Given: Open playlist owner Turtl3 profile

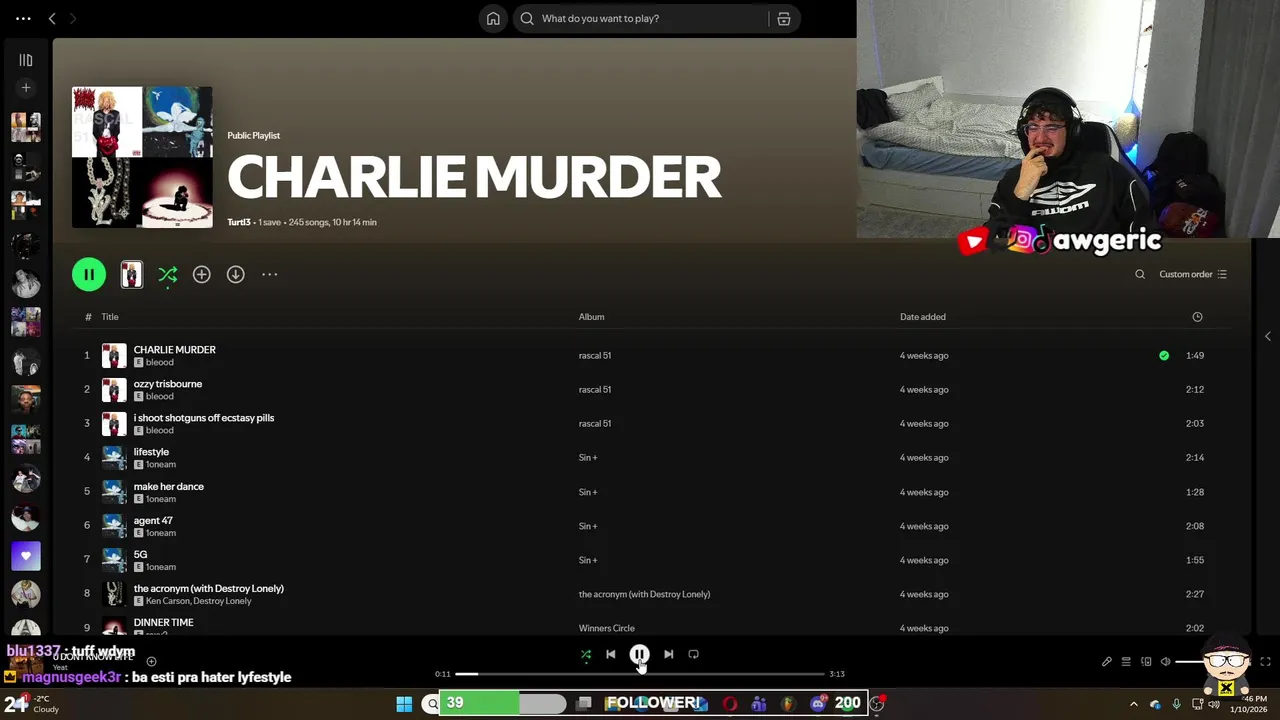Looking at the screenshot, I should pos(239,222).
